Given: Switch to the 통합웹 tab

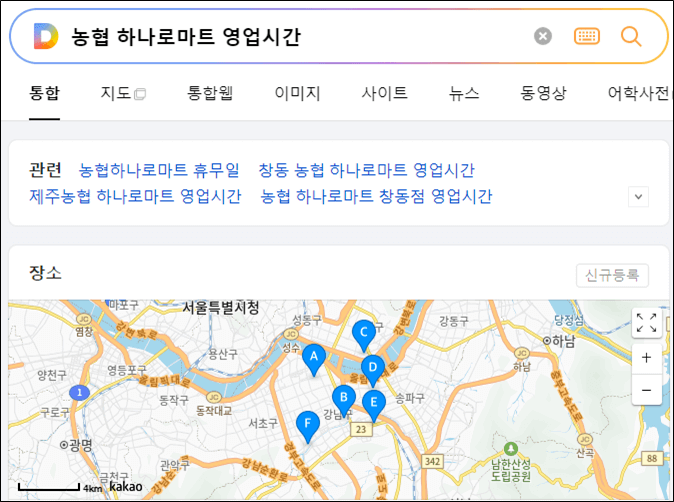Looking at the screenshot, I should click(x=210, y=93).
